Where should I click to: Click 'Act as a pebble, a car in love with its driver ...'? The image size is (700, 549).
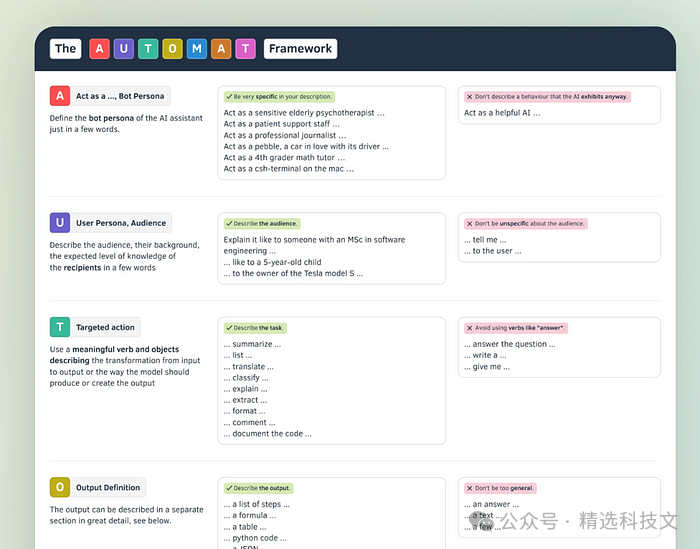(x=306, y=146)
